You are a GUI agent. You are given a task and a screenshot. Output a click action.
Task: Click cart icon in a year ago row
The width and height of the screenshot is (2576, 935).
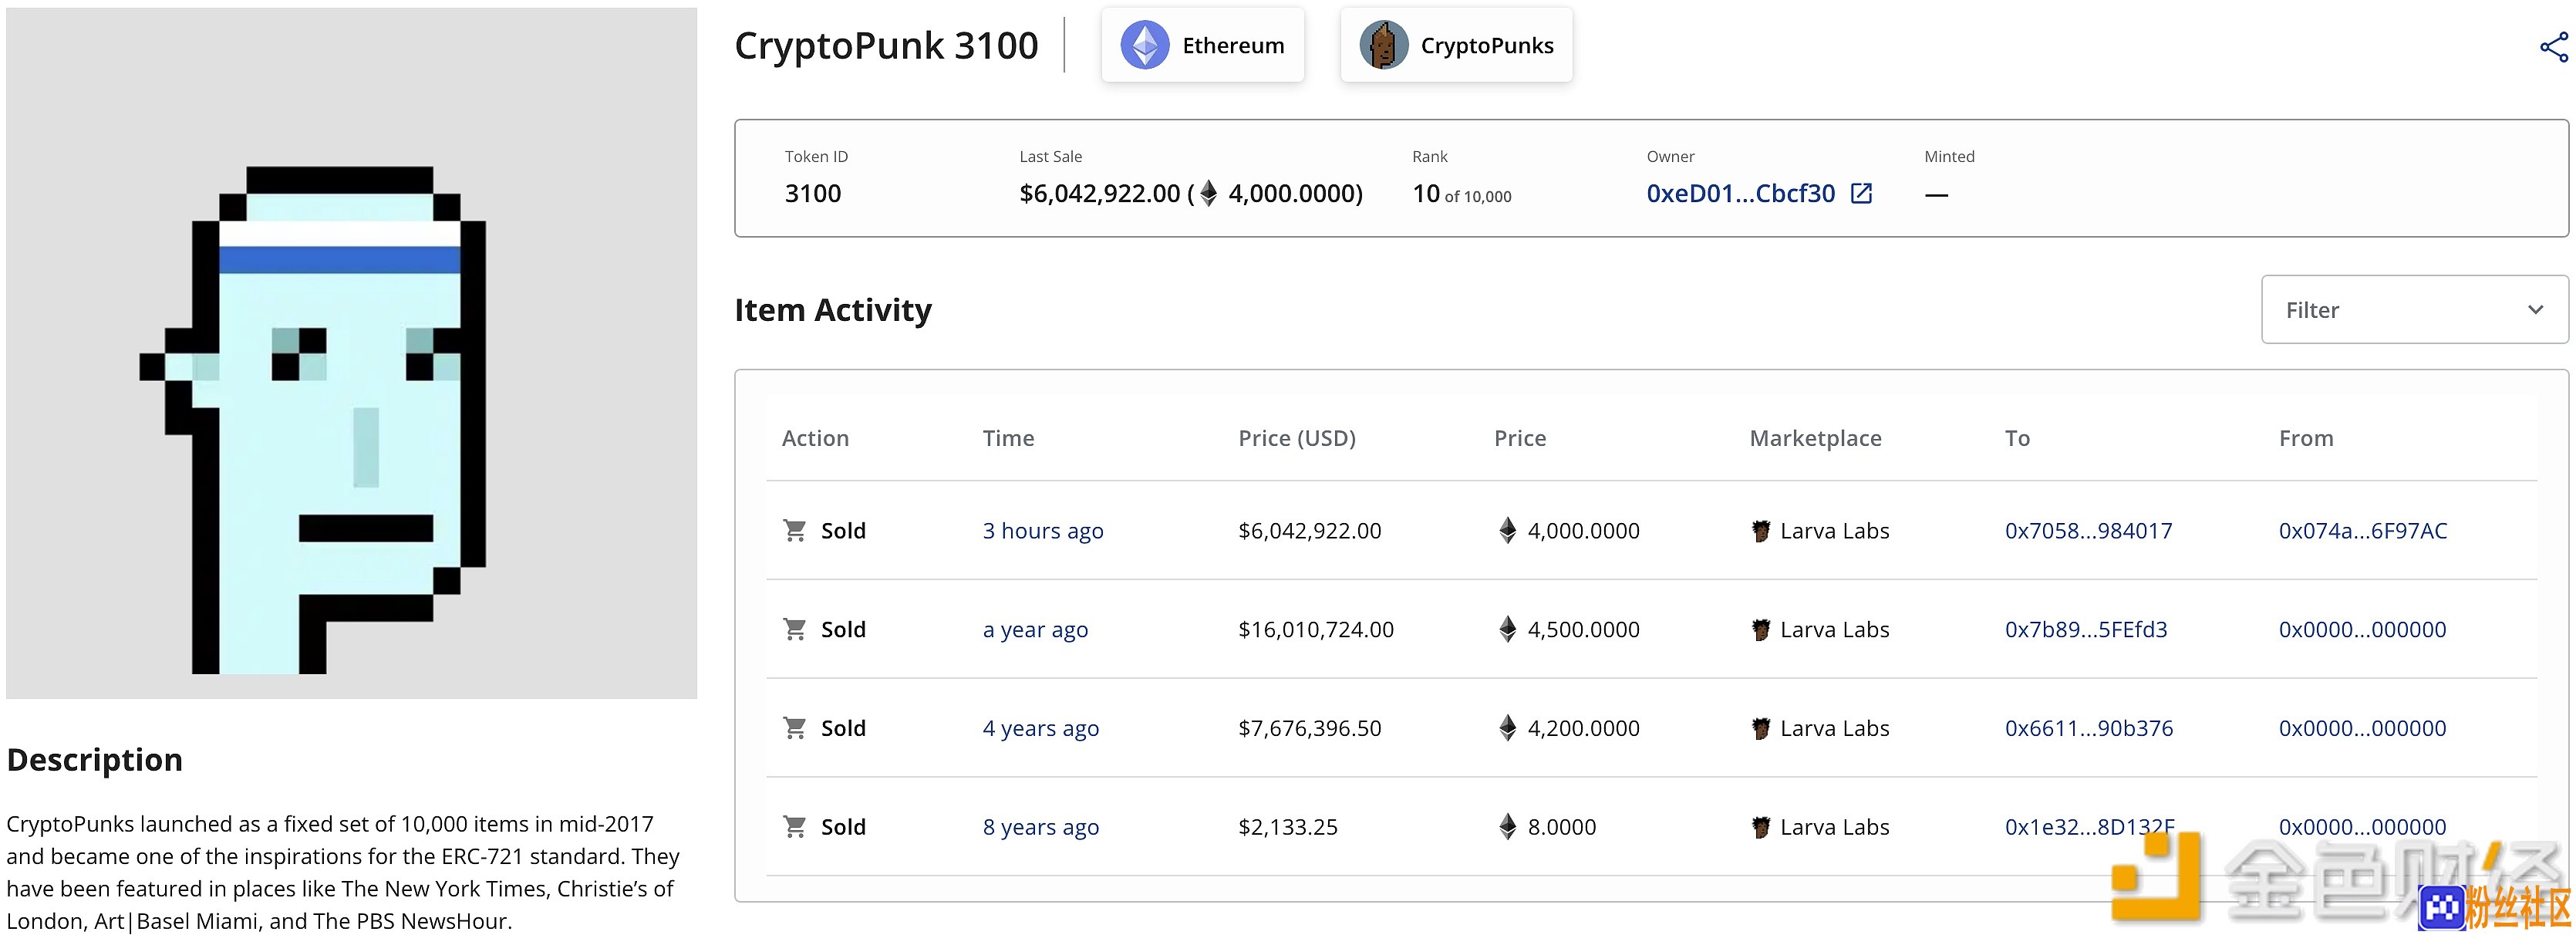(794, 630)
